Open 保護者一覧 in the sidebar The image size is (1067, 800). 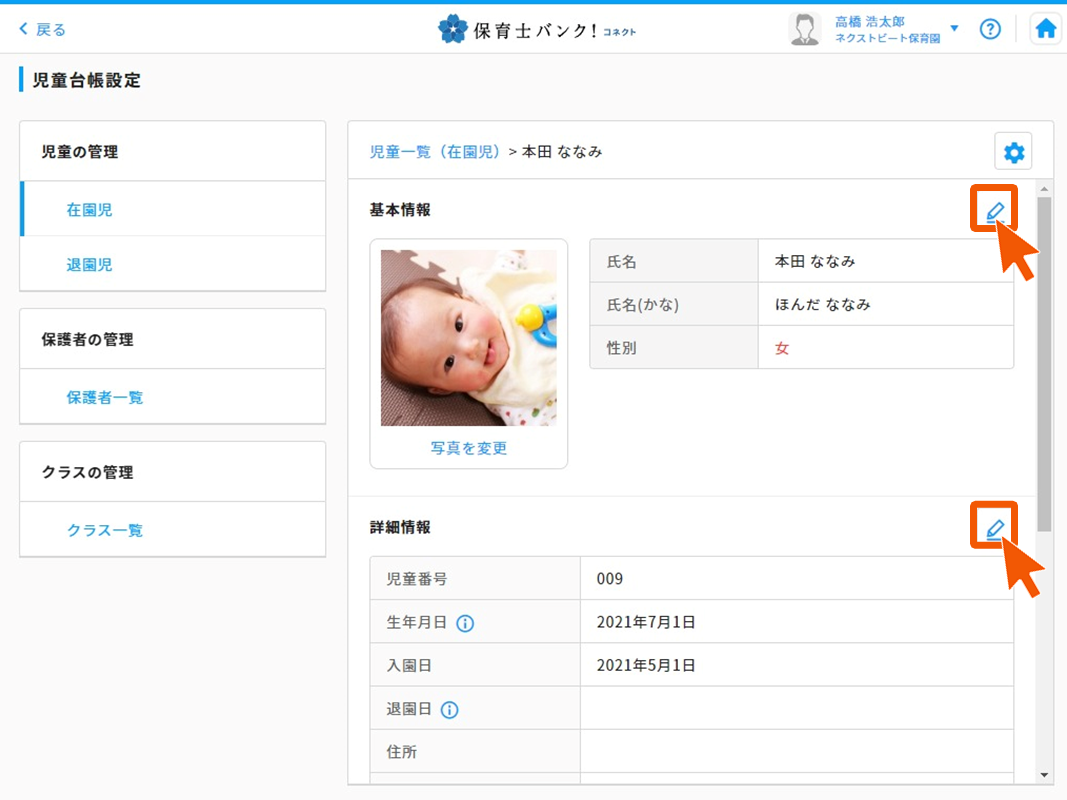tap(105, 397)
